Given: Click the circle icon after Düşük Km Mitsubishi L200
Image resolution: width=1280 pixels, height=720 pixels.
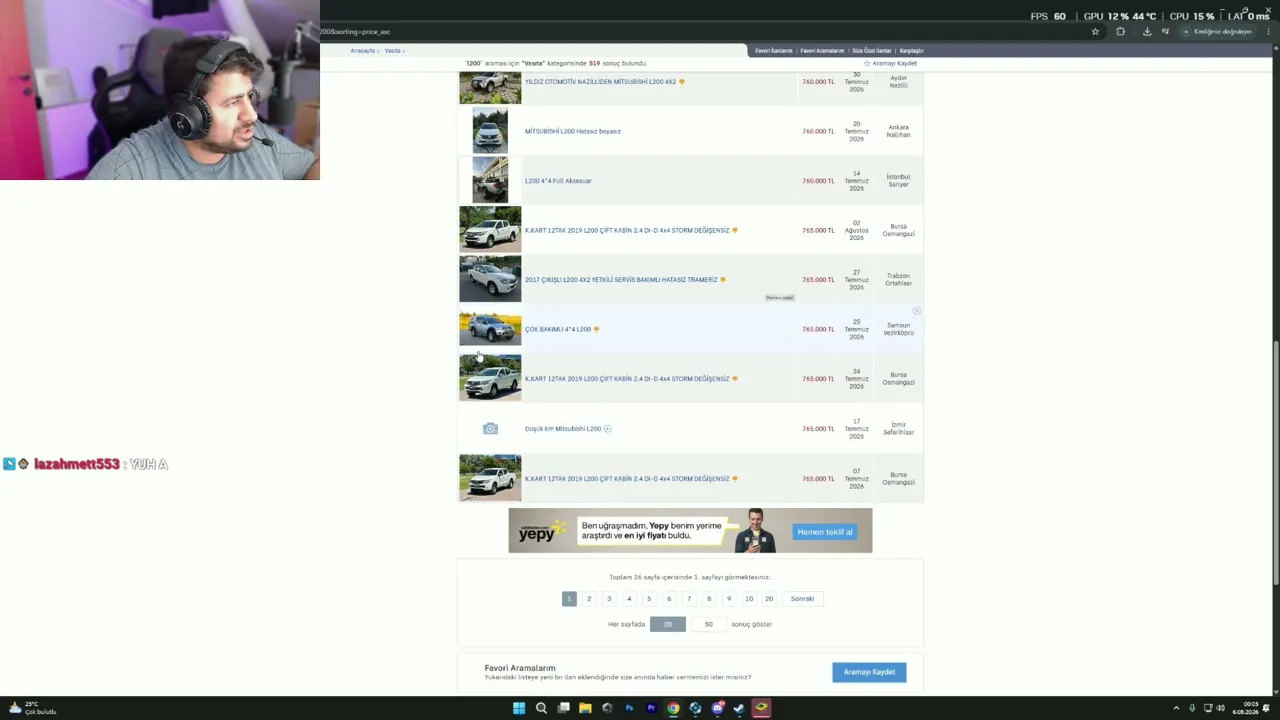Looking at the screenshot, I should click(x=607, y=429).
